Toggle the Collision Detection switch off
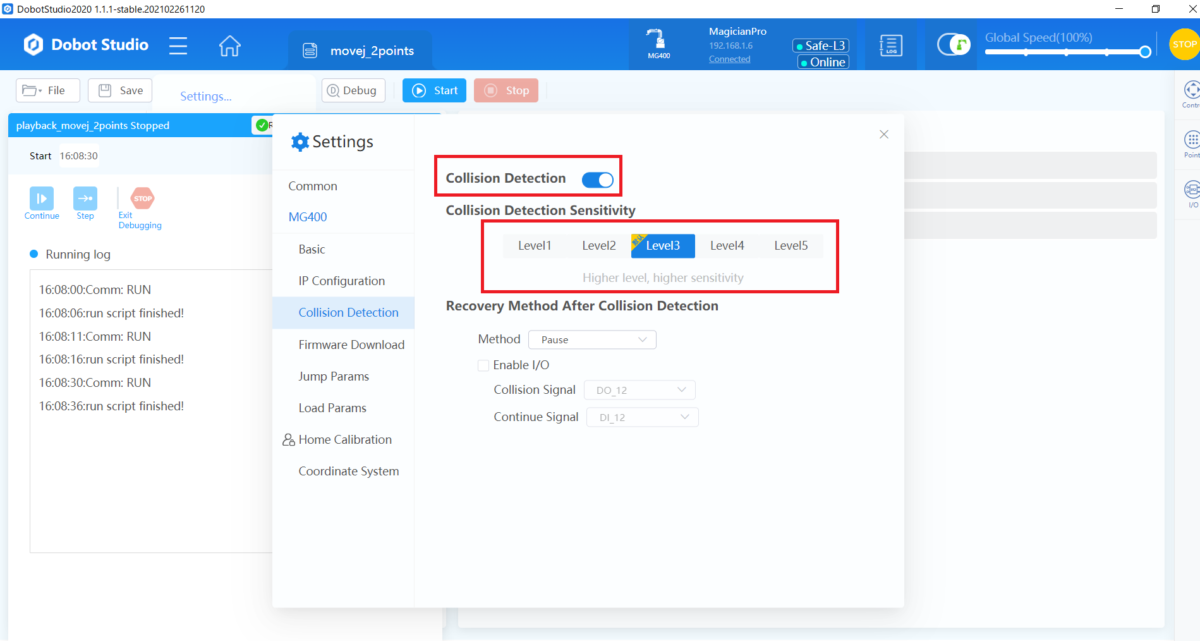 (x=597, y=179)
